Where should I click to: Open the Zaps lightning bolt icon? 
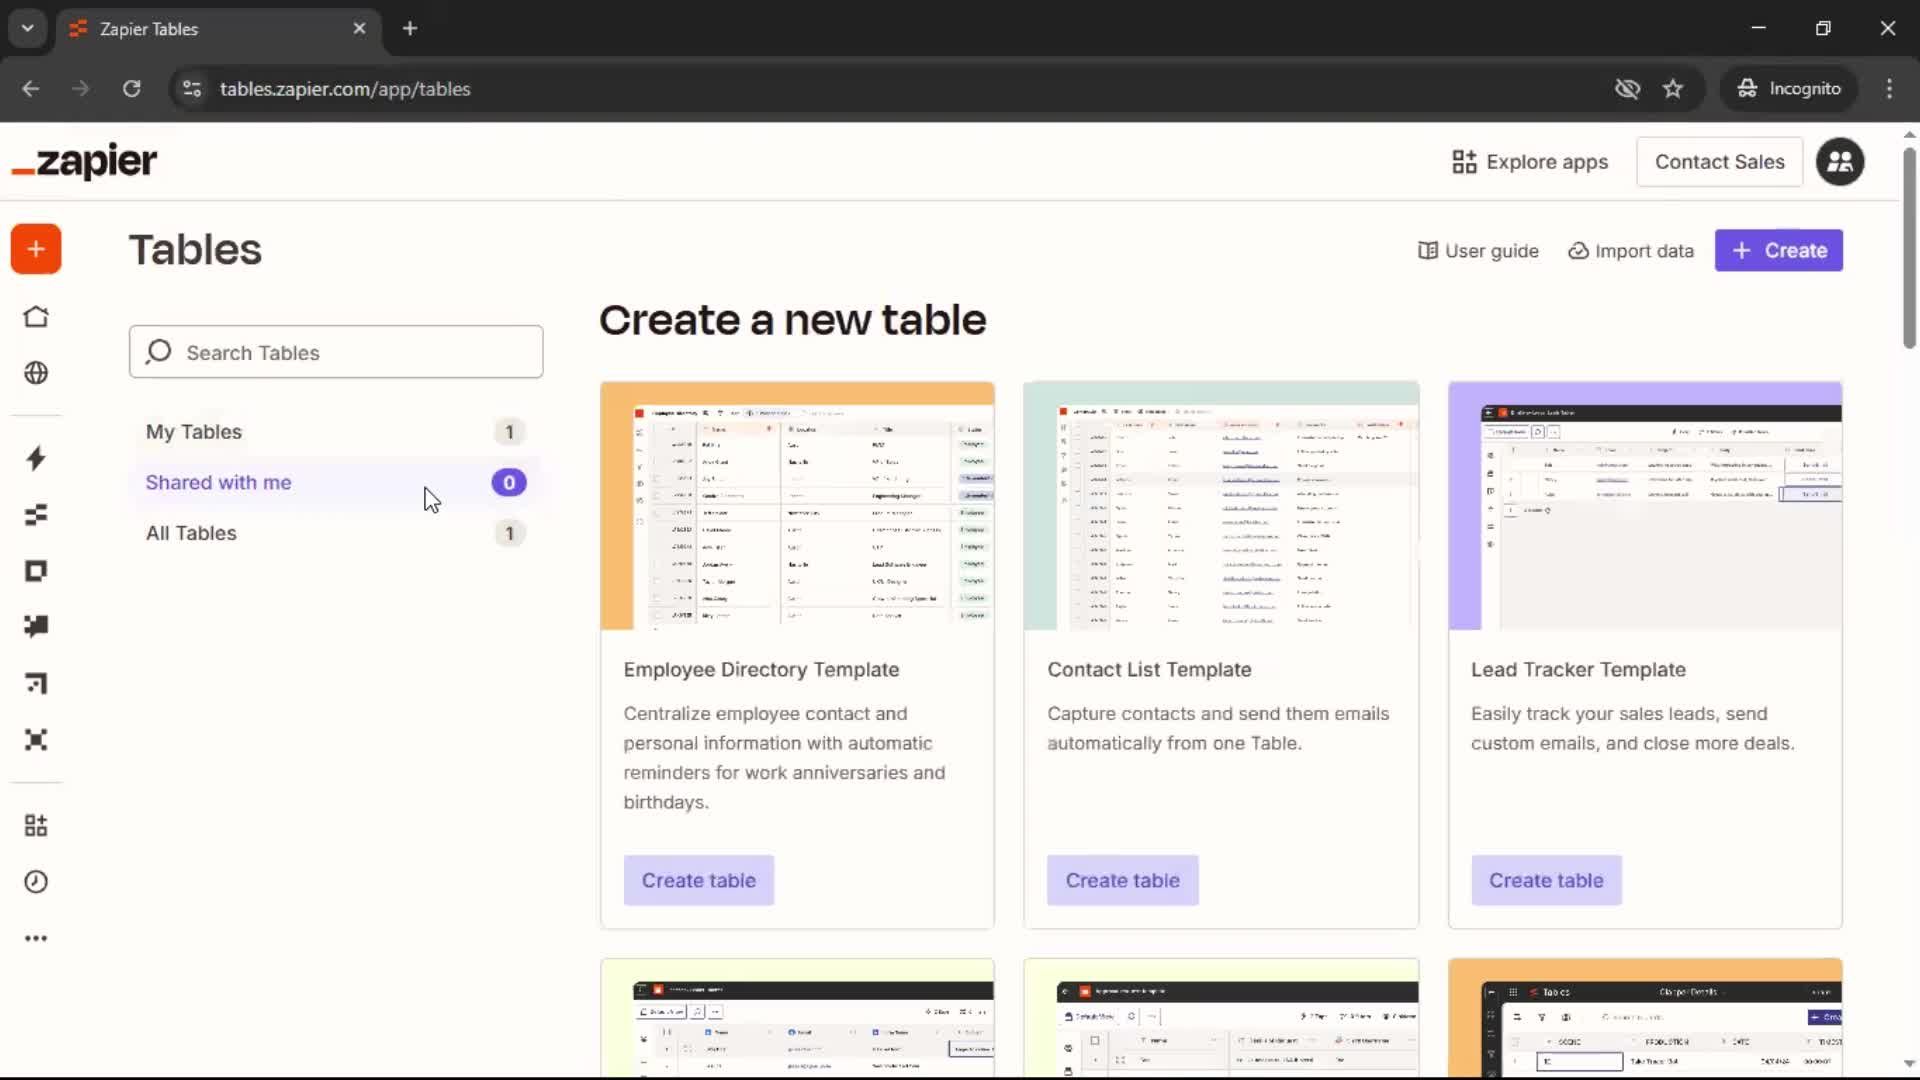pos(36,459)
